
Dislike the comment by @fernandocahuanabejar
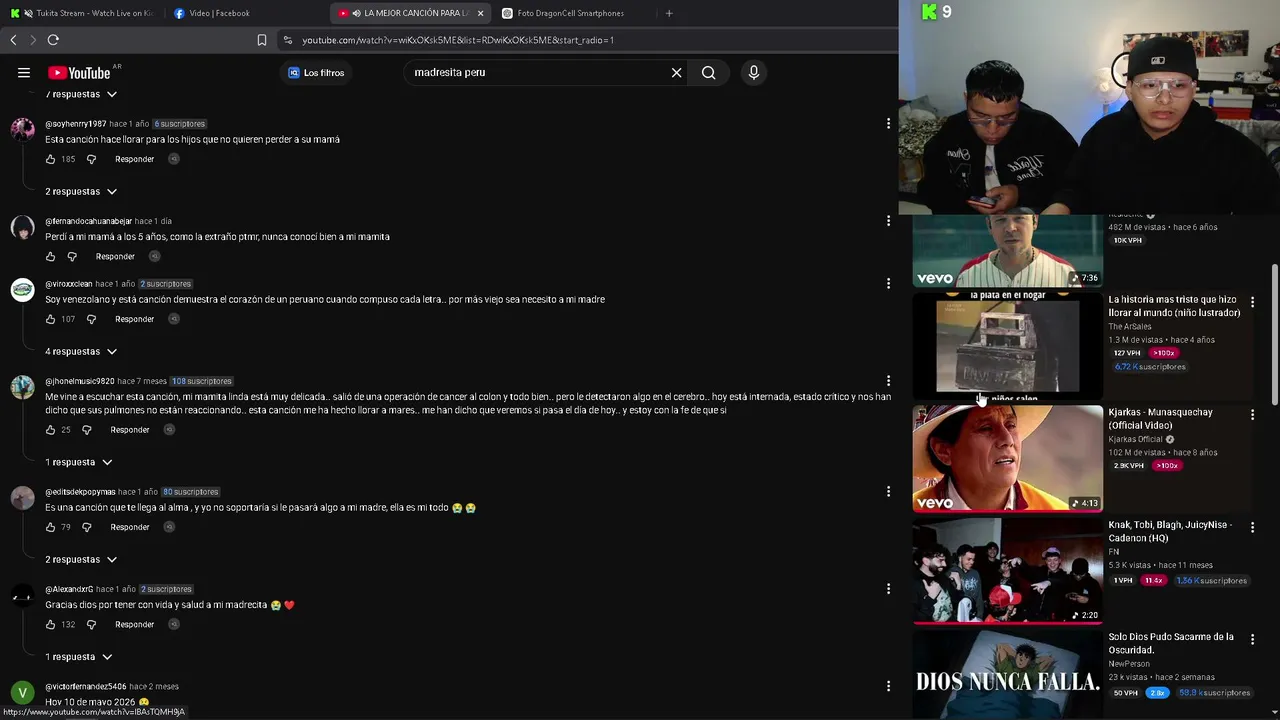pos(72,256)
